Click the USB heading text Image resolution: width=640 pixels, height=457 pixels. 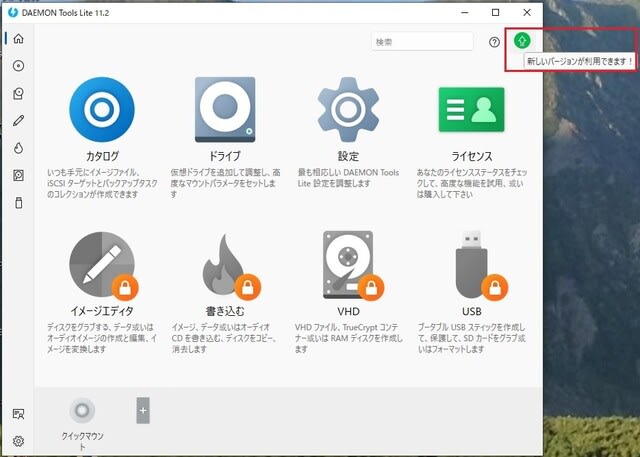coord(471,312)
